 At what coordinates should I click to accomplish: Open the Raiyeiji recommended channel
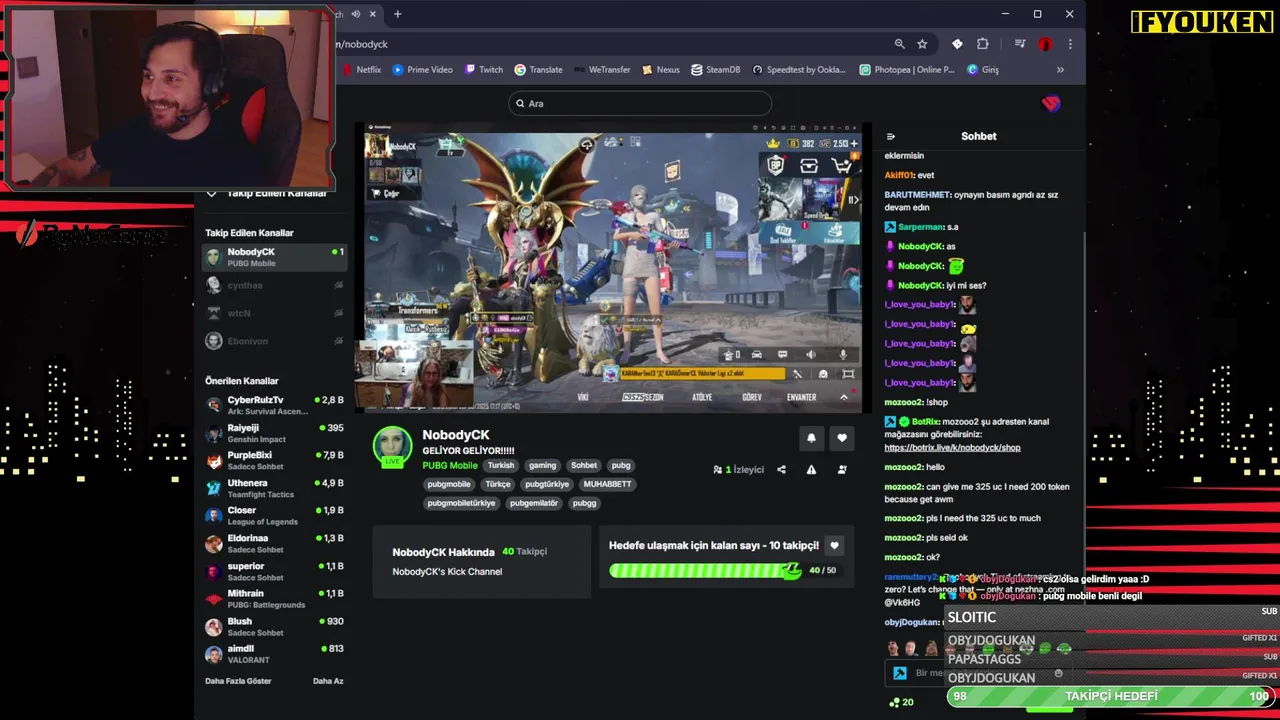274,433
